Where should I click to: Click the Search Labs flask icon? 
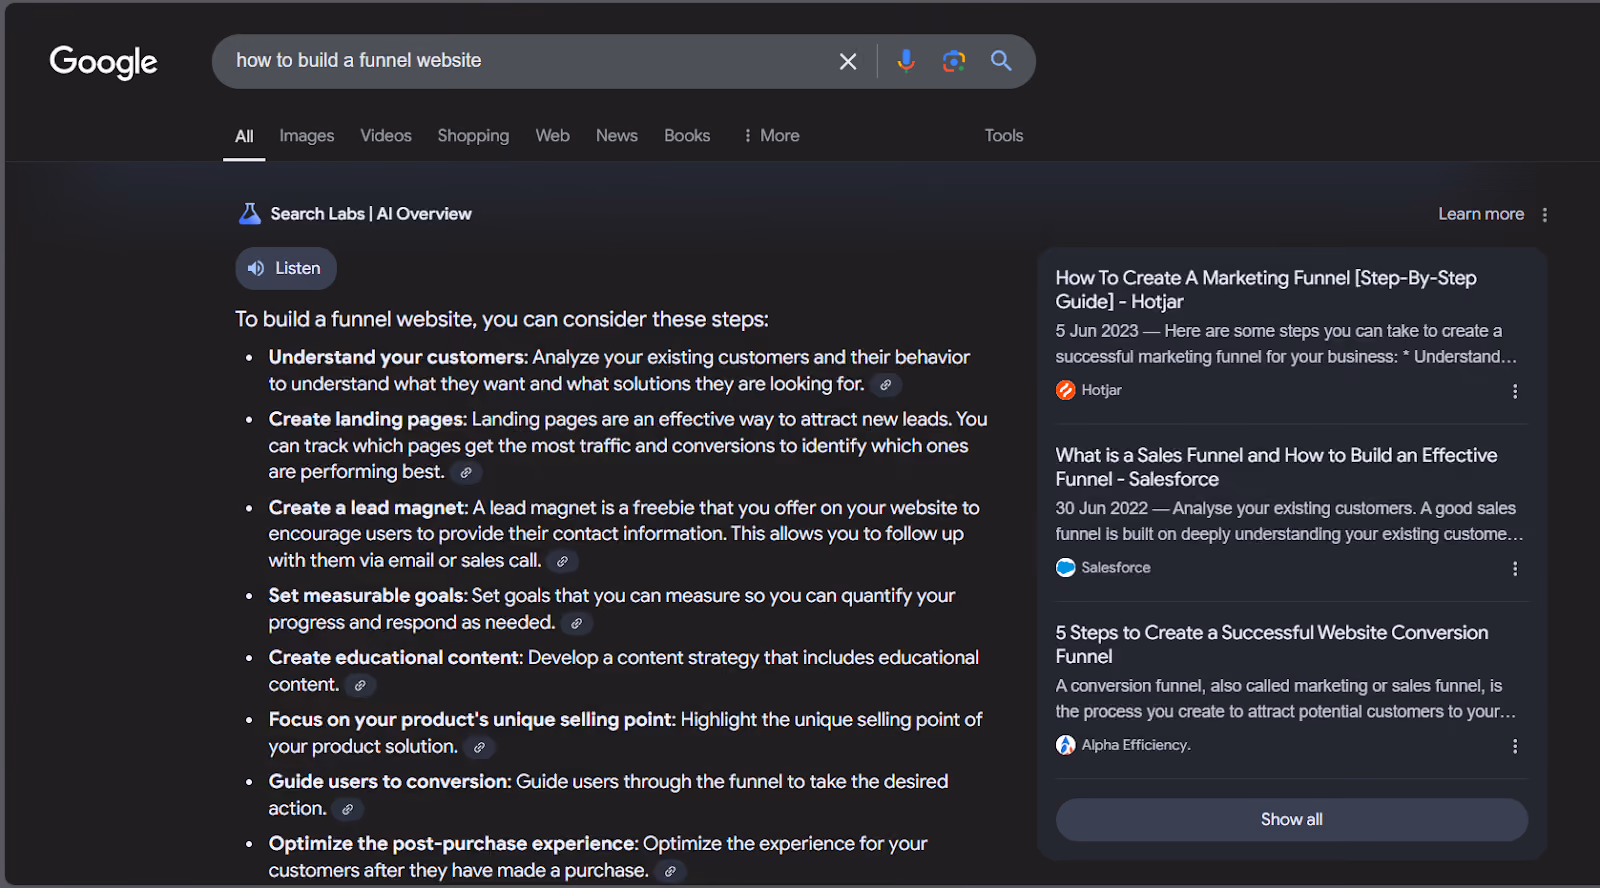249,213
